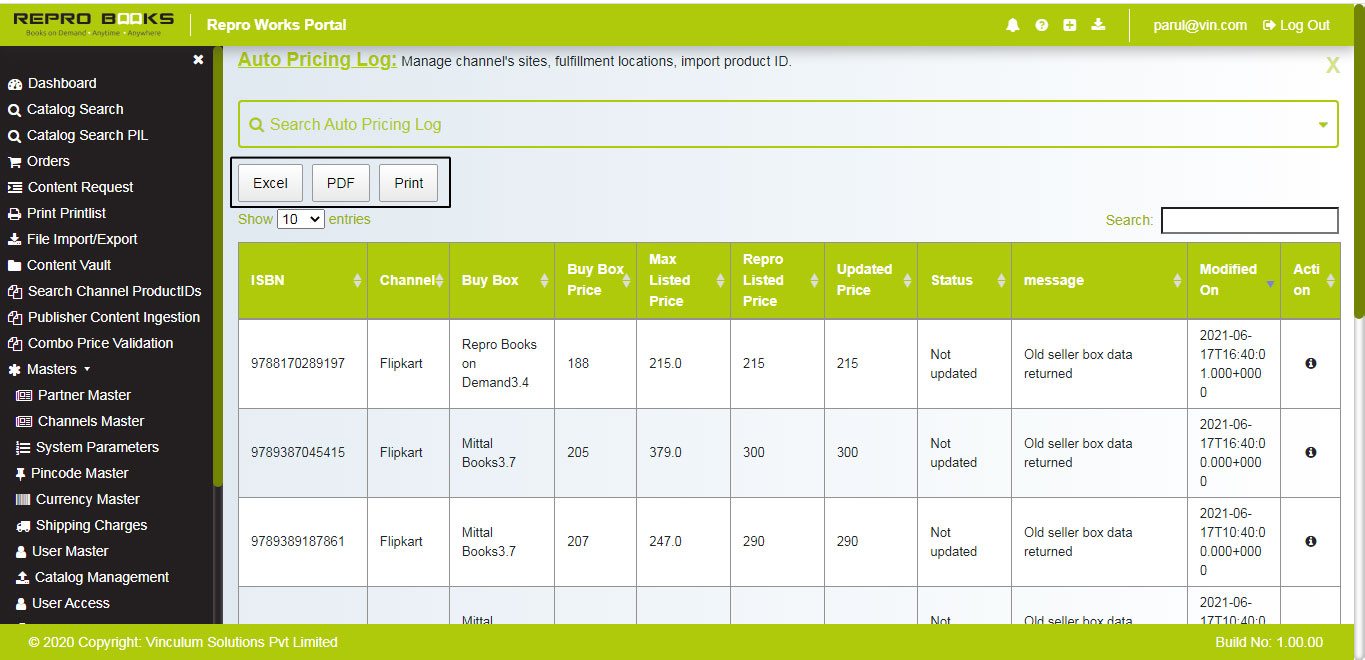Viewport: 1365px width, 660px height.
Task: Go to Channels Master in sidebar
Action: coord(90,421)
